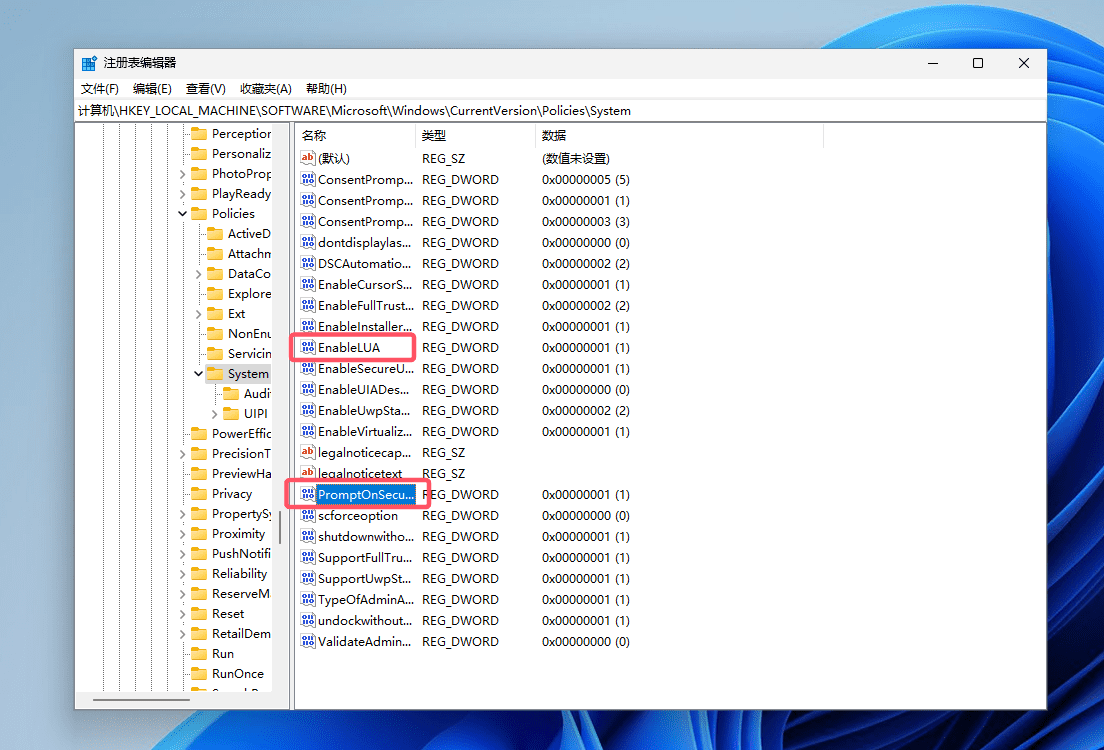1104x750 pixels.
Task: Select the PowerEffic... tree item
Action: click(241, 434)
